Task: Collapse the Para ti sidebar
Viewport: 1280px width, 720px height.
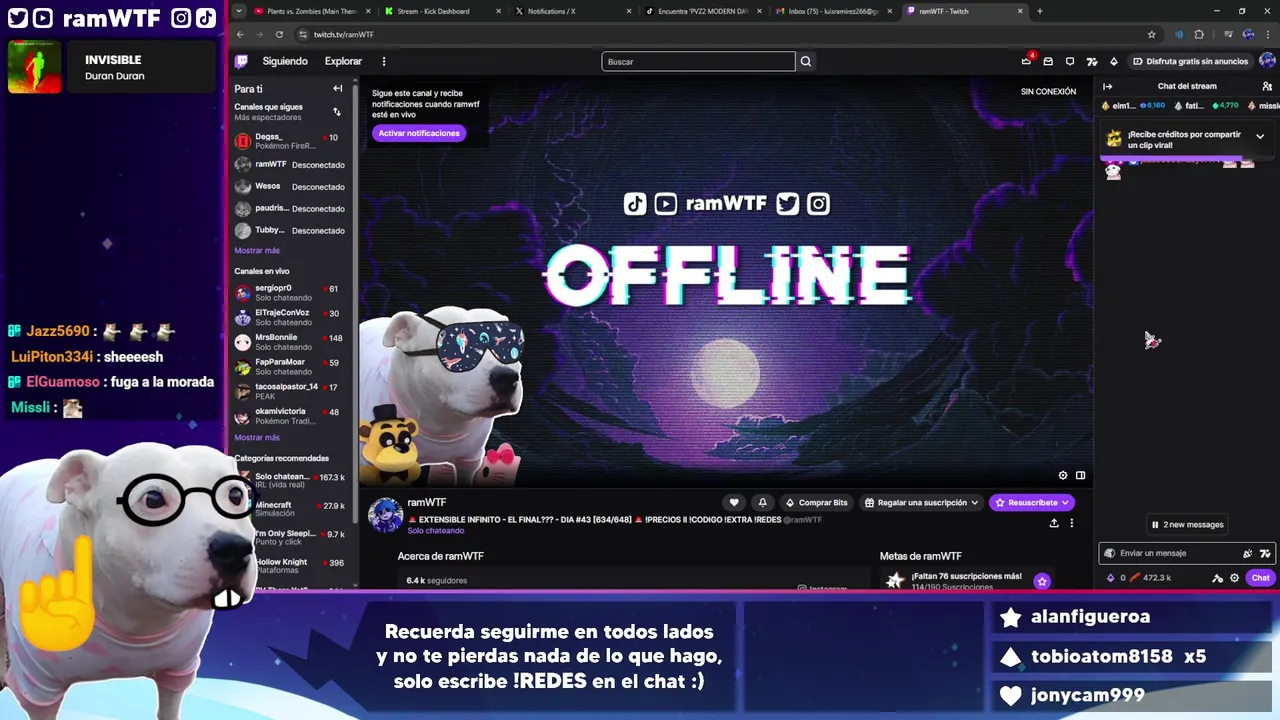Action: coord(337,89)
